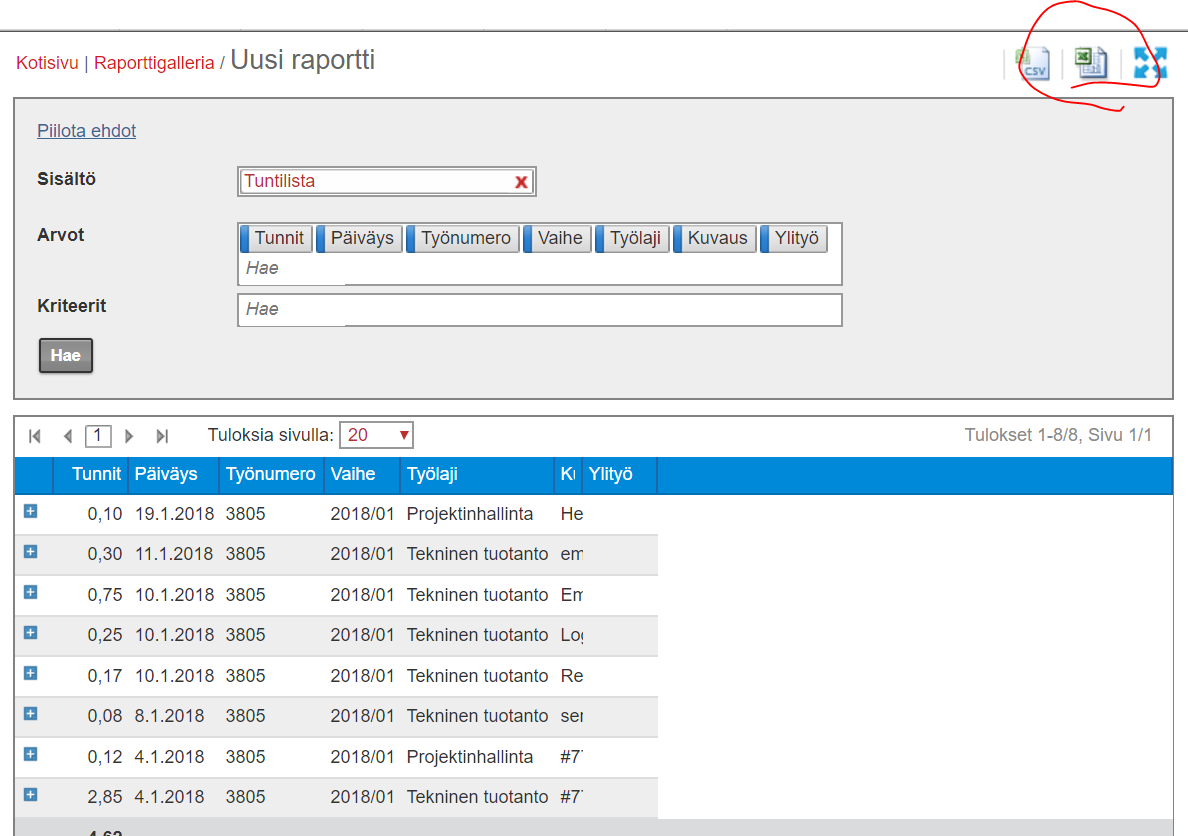
Task: Expand row with 0,12 hours
Action: coord(30,754)
